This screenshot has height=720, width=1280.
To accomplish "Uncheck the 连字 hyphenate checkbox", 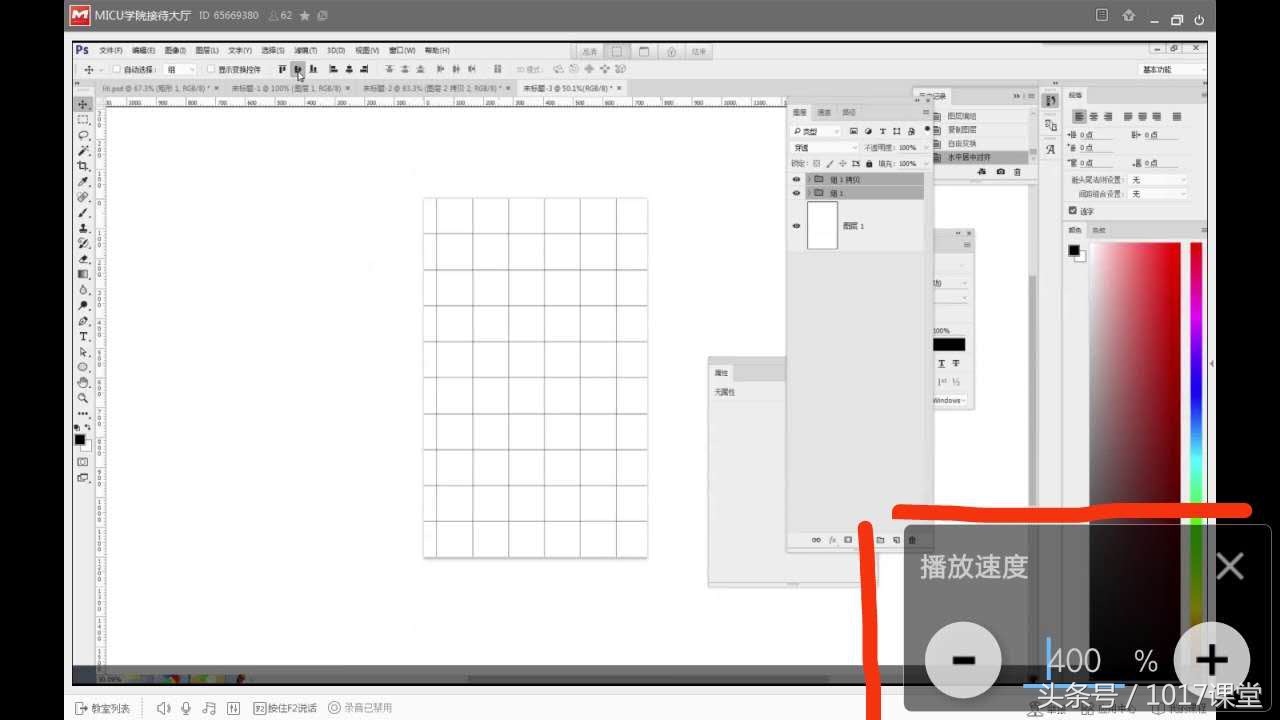I will [1073, 211].
